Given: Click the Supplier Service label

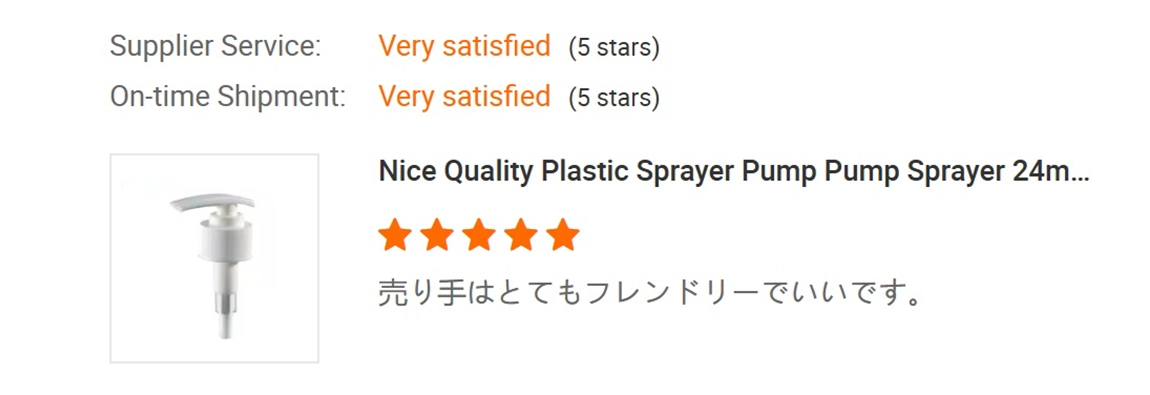Looking at the screenshot, I should point(216,47).
